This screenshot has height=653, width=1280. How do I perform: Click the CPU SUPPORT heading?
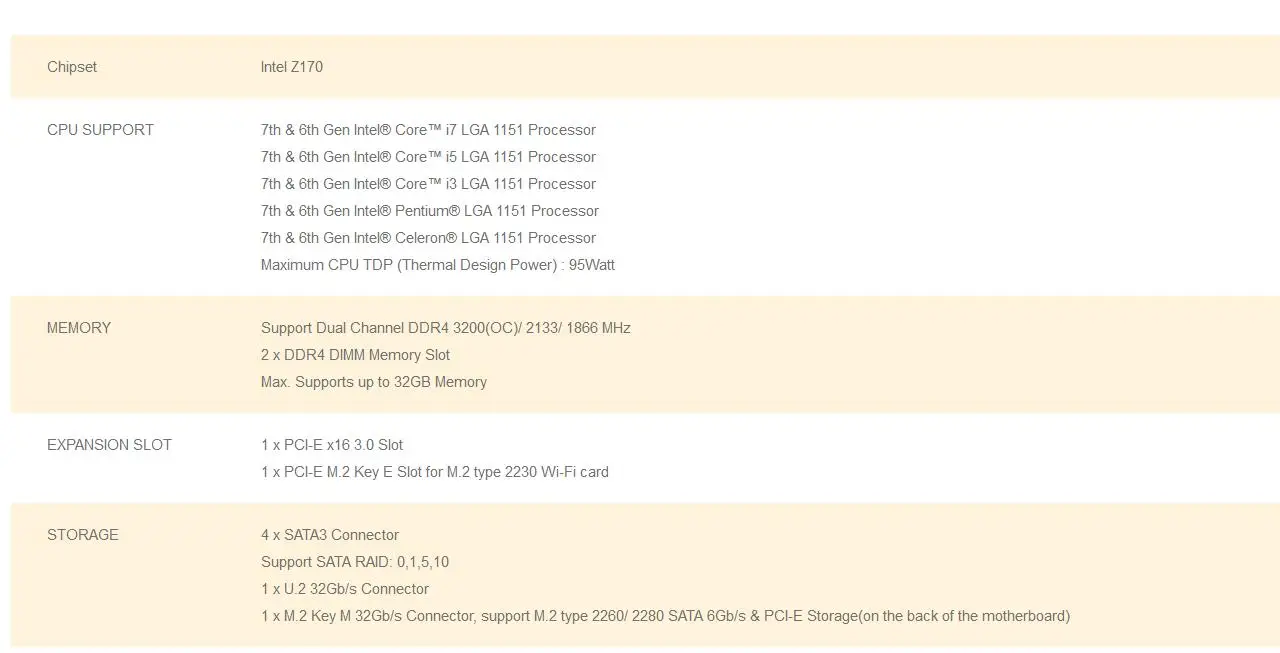[100, 130]
